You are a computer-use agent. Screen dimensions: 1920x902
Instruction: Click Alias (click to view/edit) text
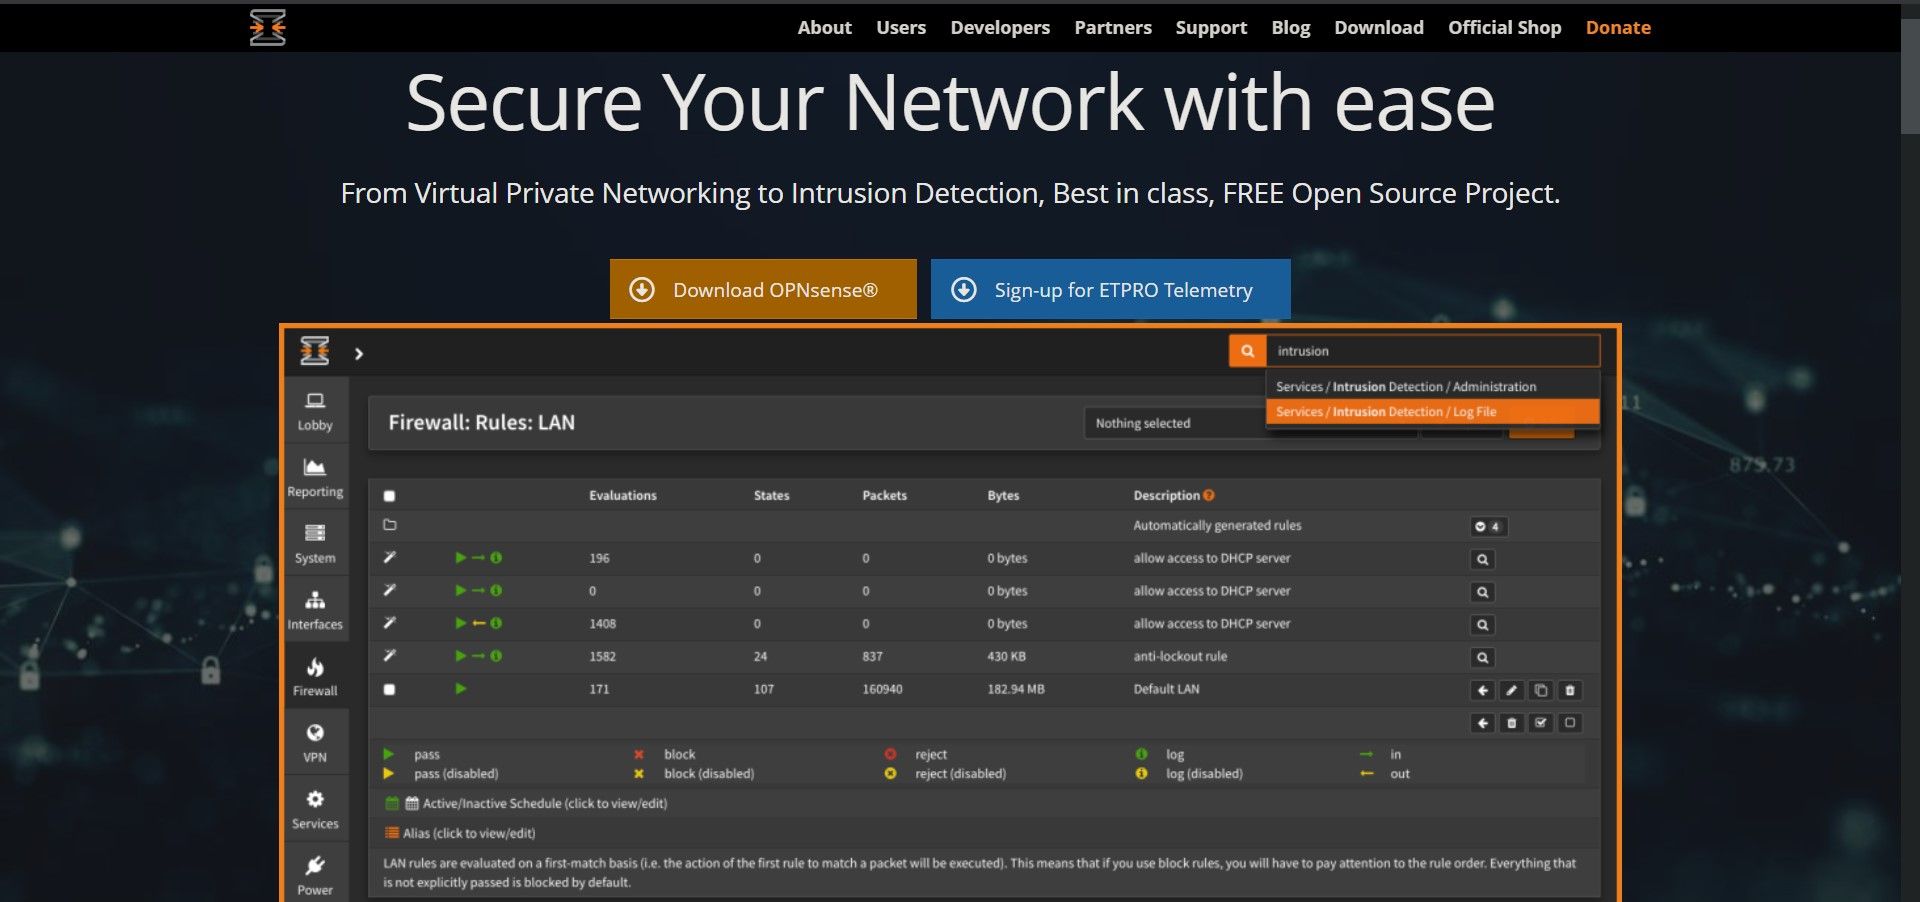[469, 833]
